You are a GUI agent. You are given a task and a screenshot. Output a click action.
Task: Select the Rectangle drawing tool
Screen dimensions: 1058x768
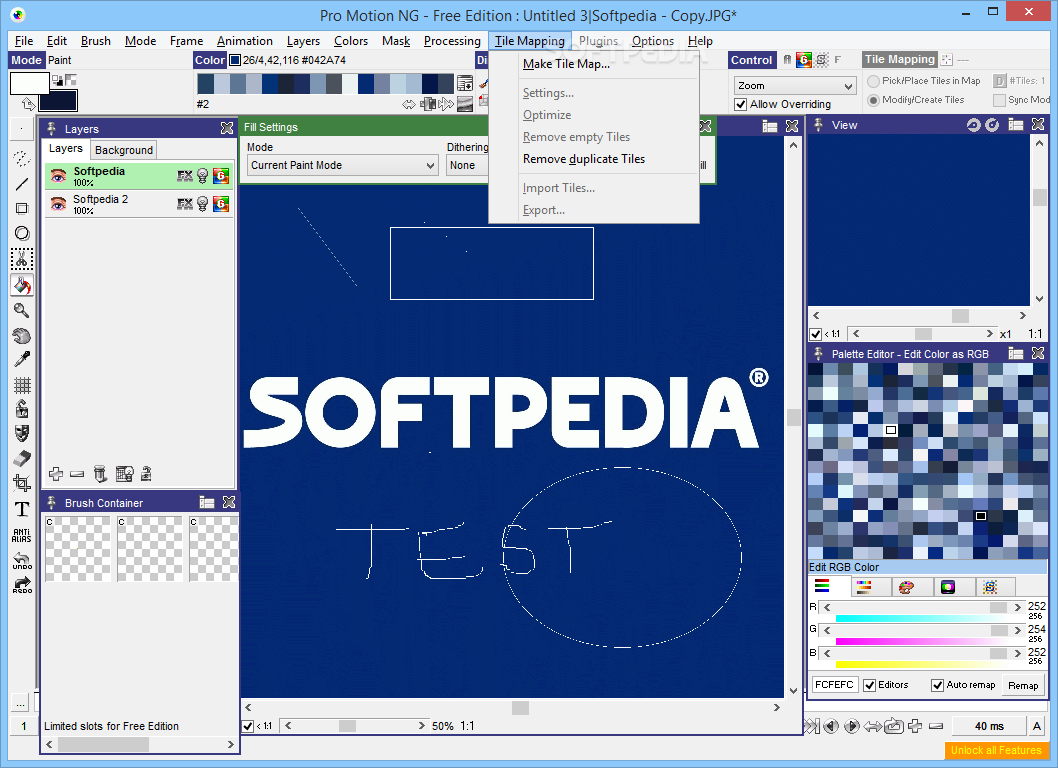(x=22, y=209)
